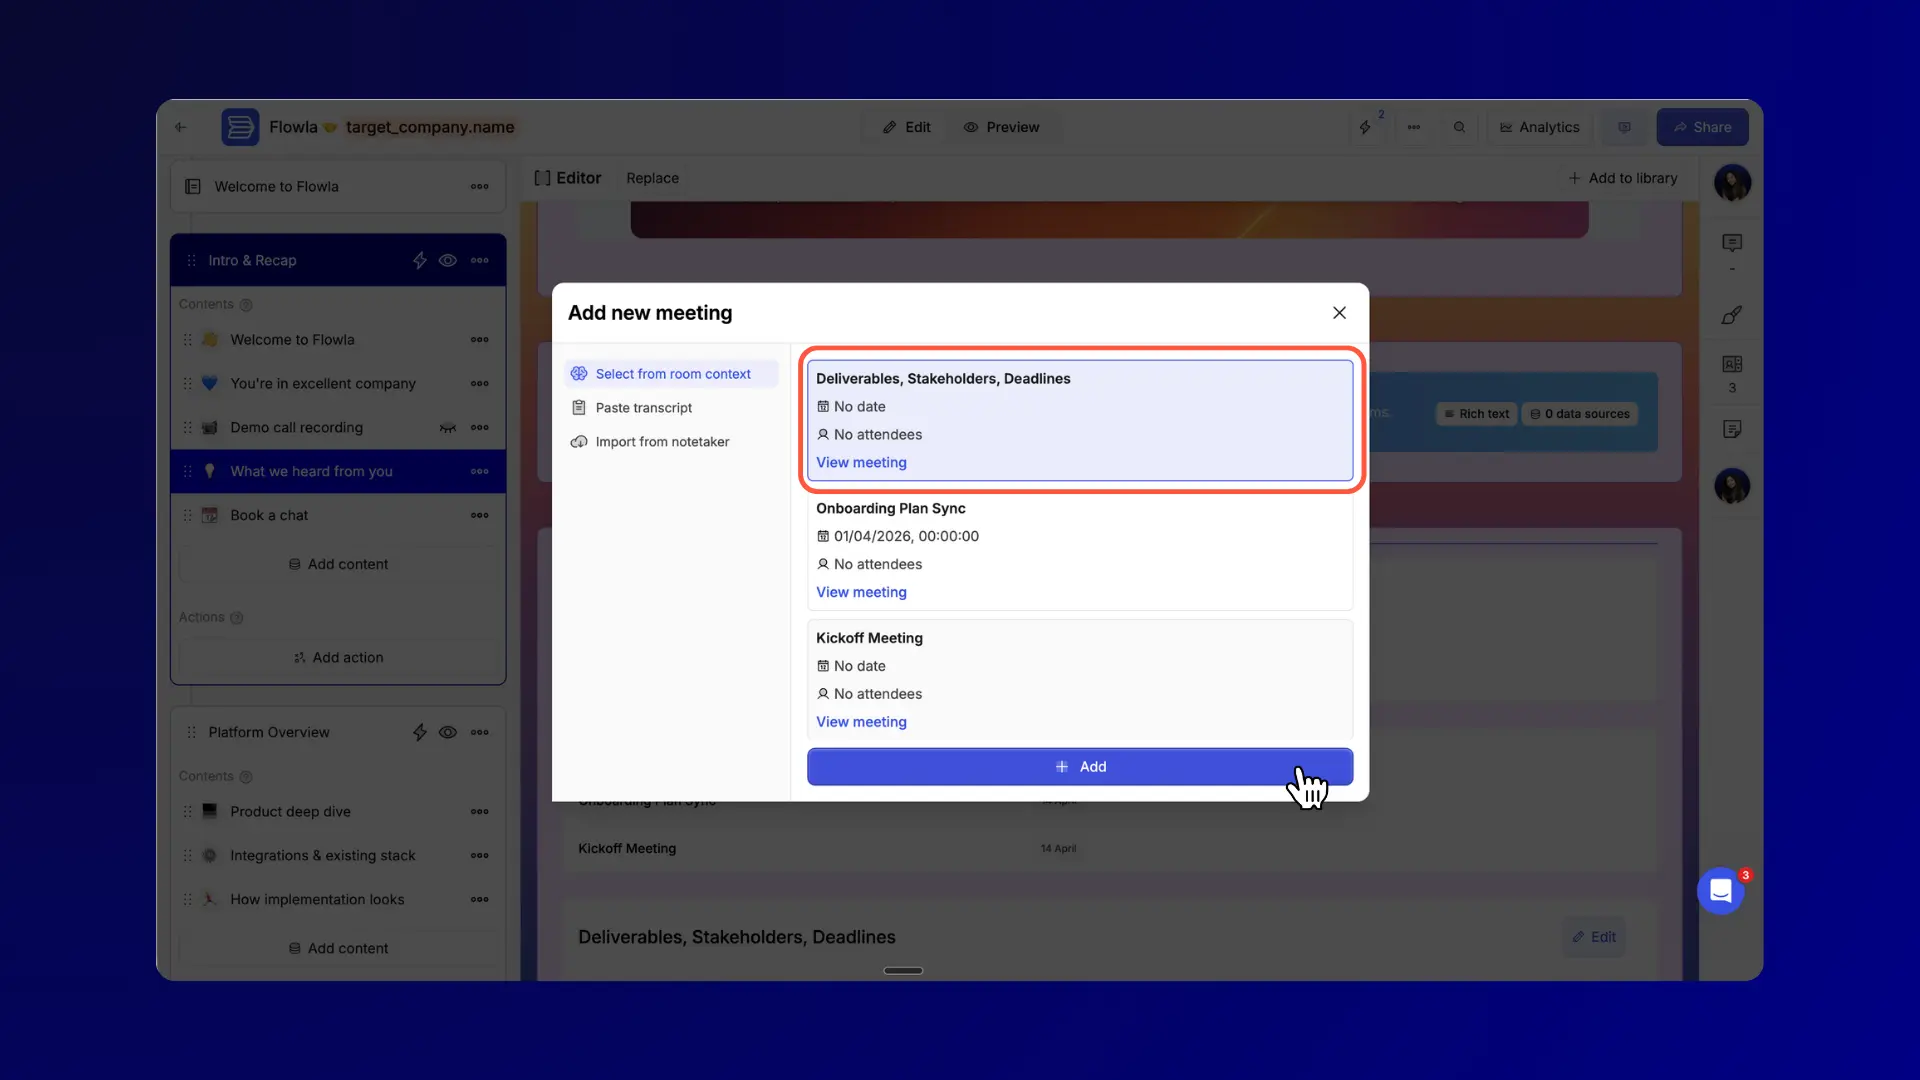The width and height of the screenshot is (1920, 1080).
Task: Open the search magnifier icon
Action: (1459, 127)
